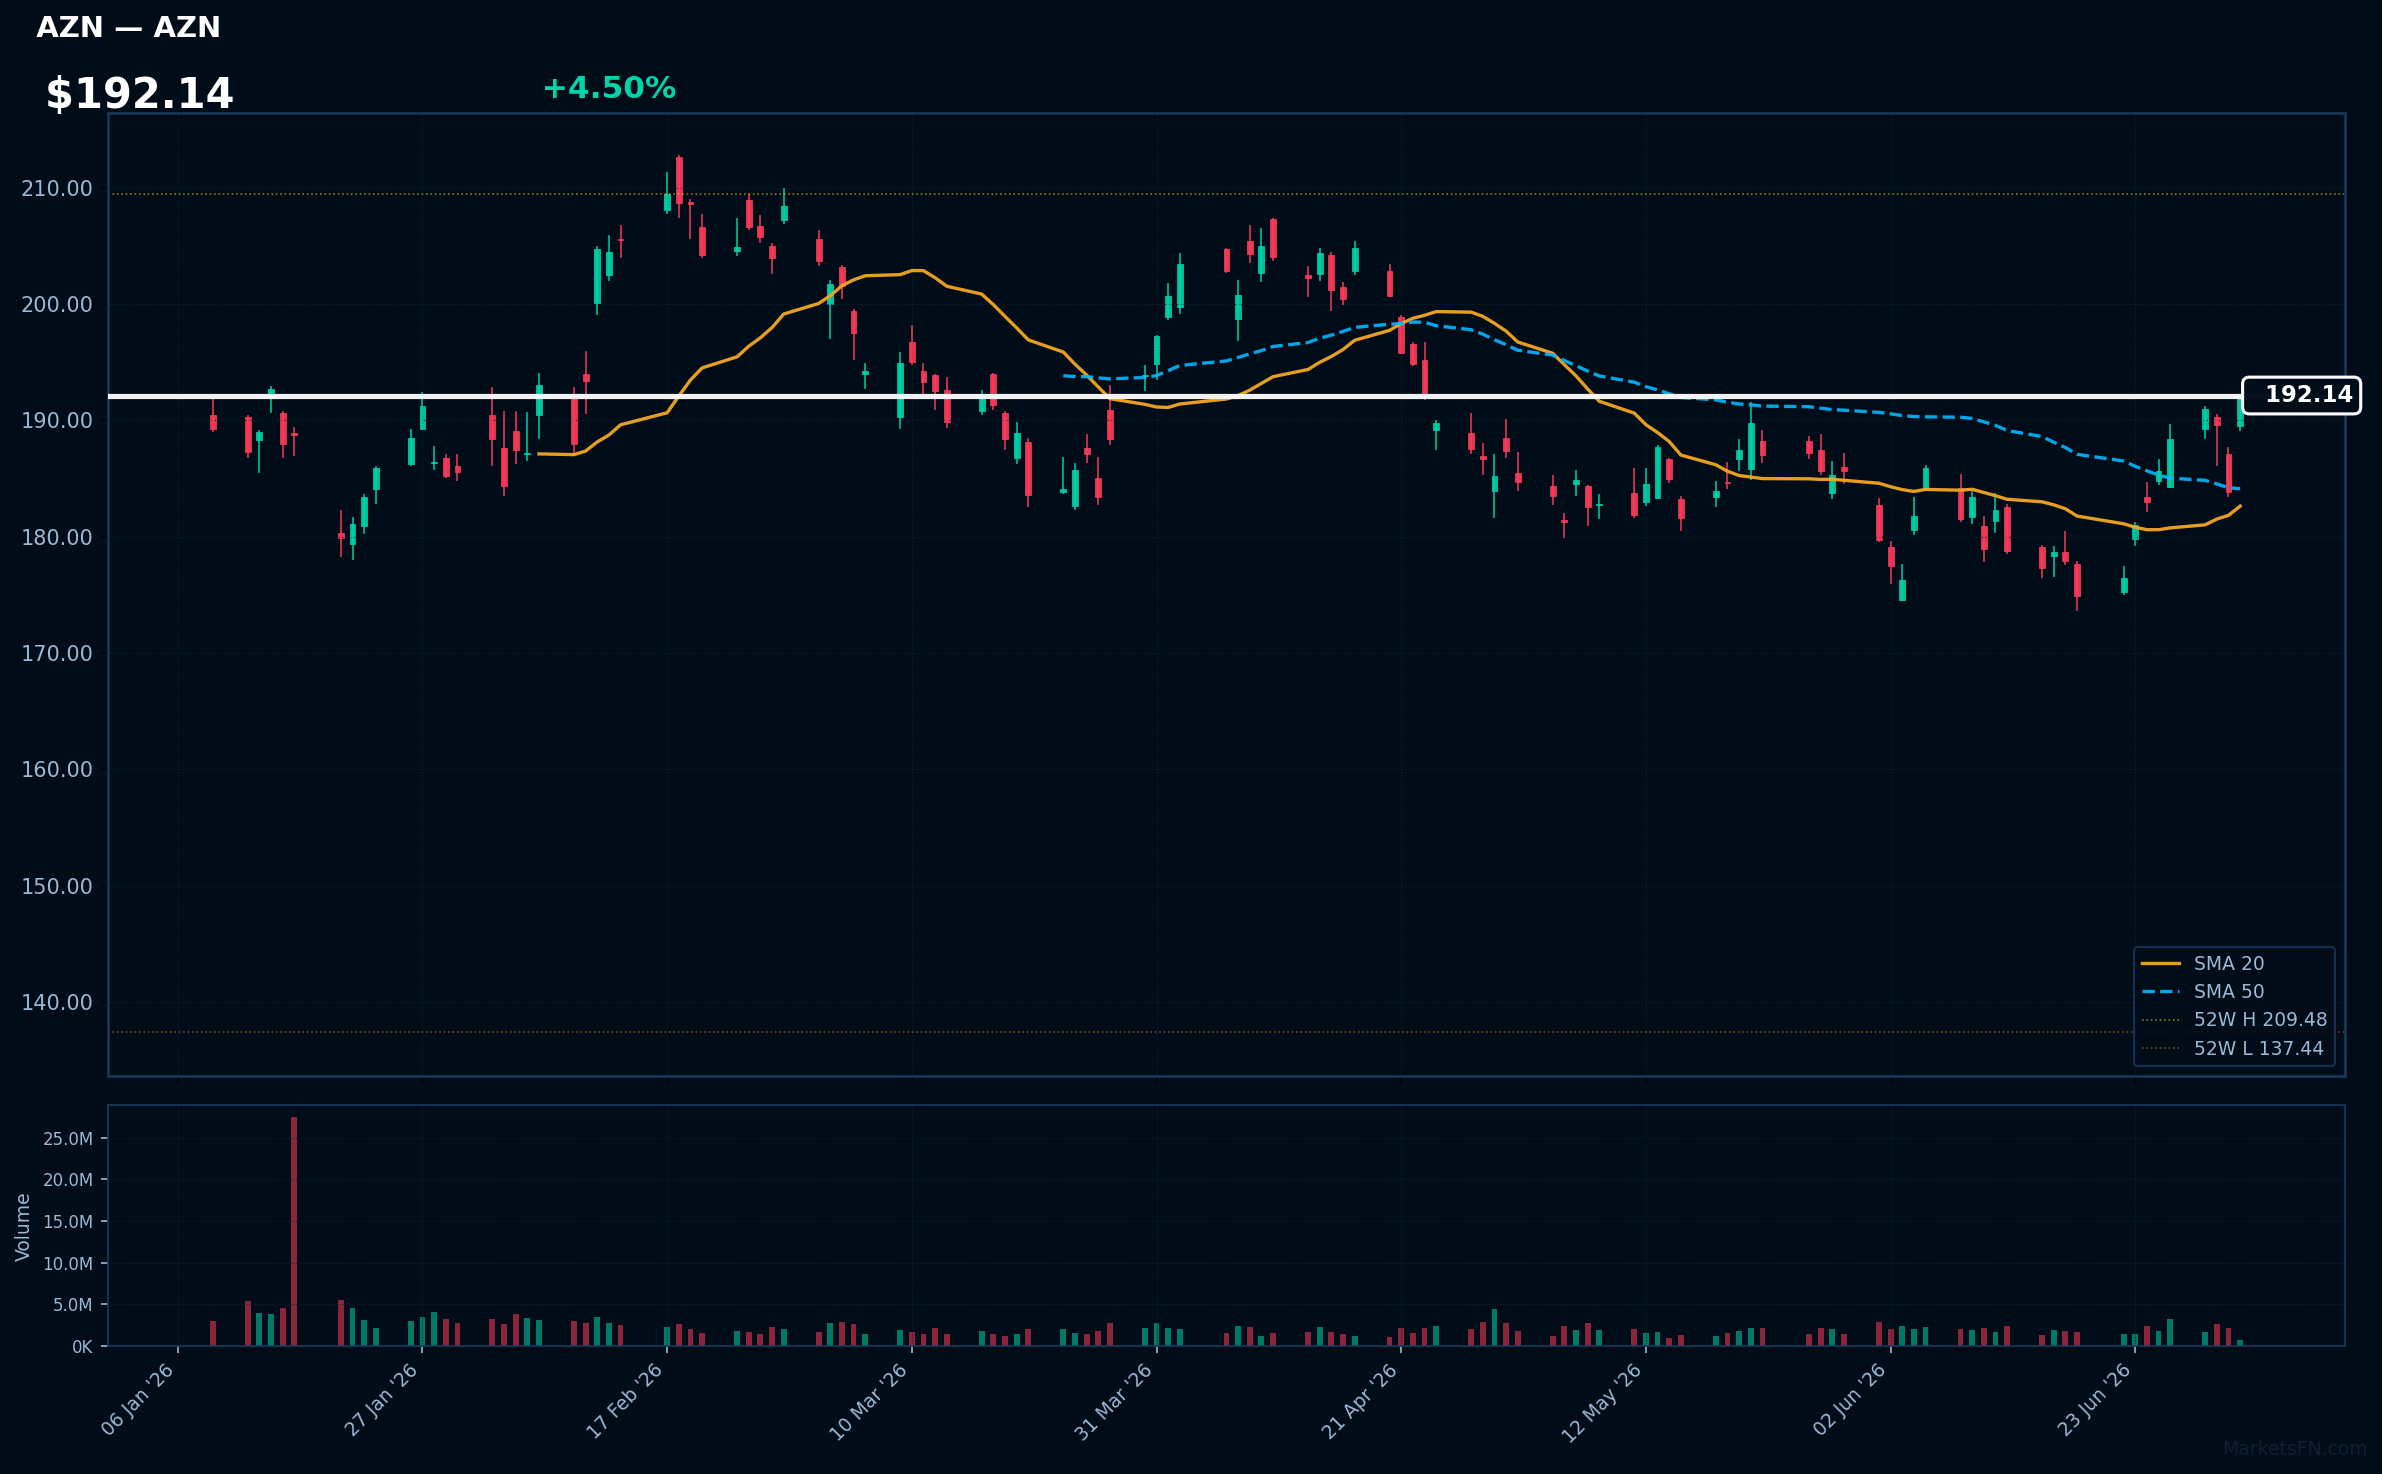Click the 23 Jun '26 date label
This screenshot has height=1474, width=2382.
(x=2094, y=1400)
